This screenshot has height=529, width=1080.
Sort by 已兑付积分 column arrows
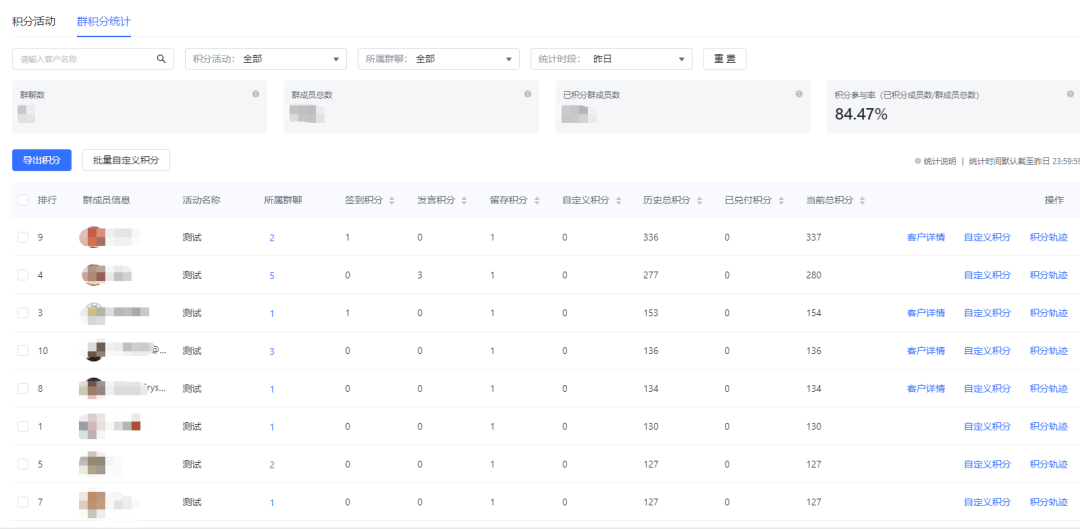tap(781, 200)
